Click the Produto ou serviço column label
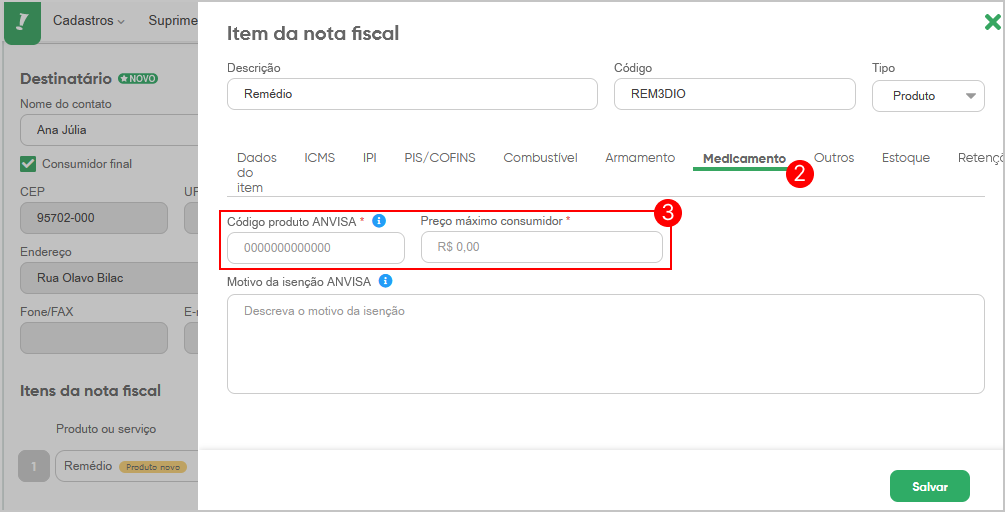1005x512 pixels. coord(106,429)
